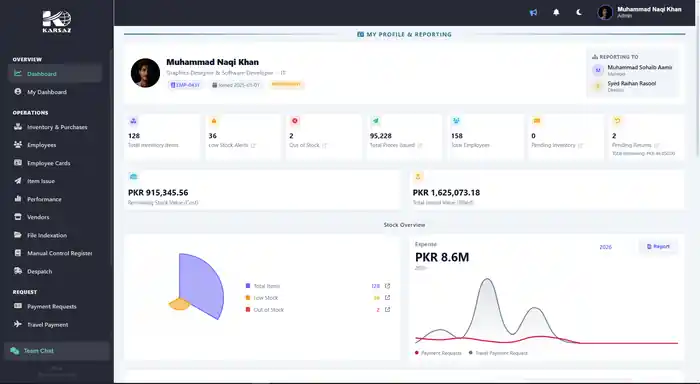Open Low Stock Alerts external link icon

point(253,146)
